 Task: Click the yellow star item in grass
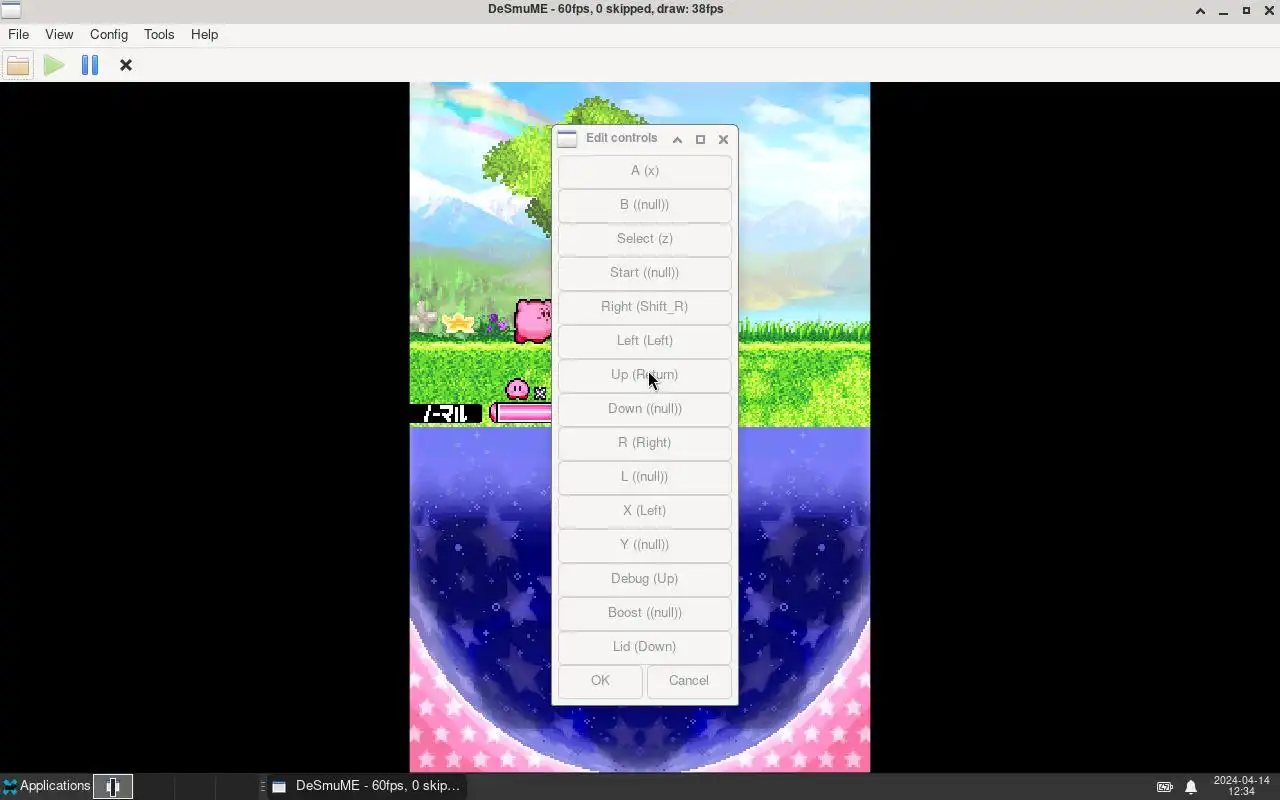(x=458, y=322)
